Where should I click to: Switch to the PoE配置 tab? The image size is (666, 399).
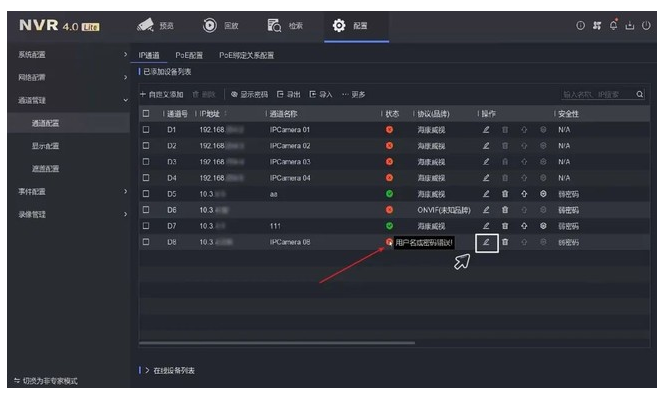pos(189,55)
